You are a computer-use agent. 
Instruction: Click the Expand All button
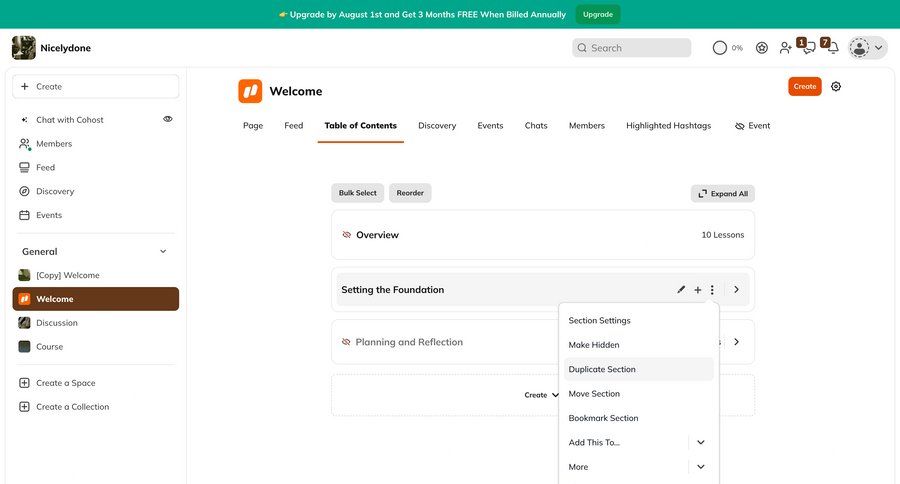click(723, 193)
